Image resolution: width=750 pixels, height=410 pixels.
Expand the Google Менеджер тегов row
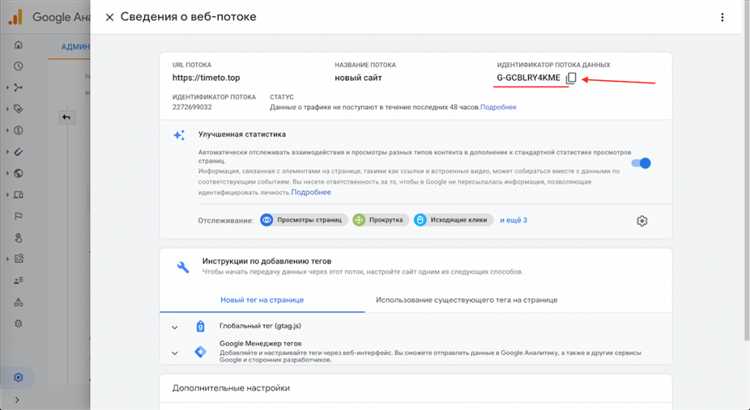pyautogui.click(x=416, y=352)
